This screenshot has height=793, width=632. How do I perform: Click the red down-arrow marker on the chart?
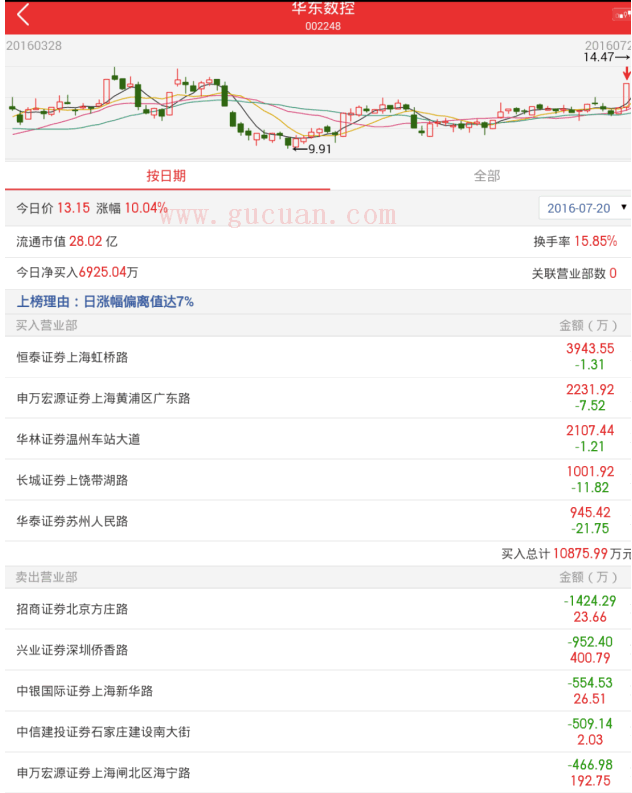point(626,73)
